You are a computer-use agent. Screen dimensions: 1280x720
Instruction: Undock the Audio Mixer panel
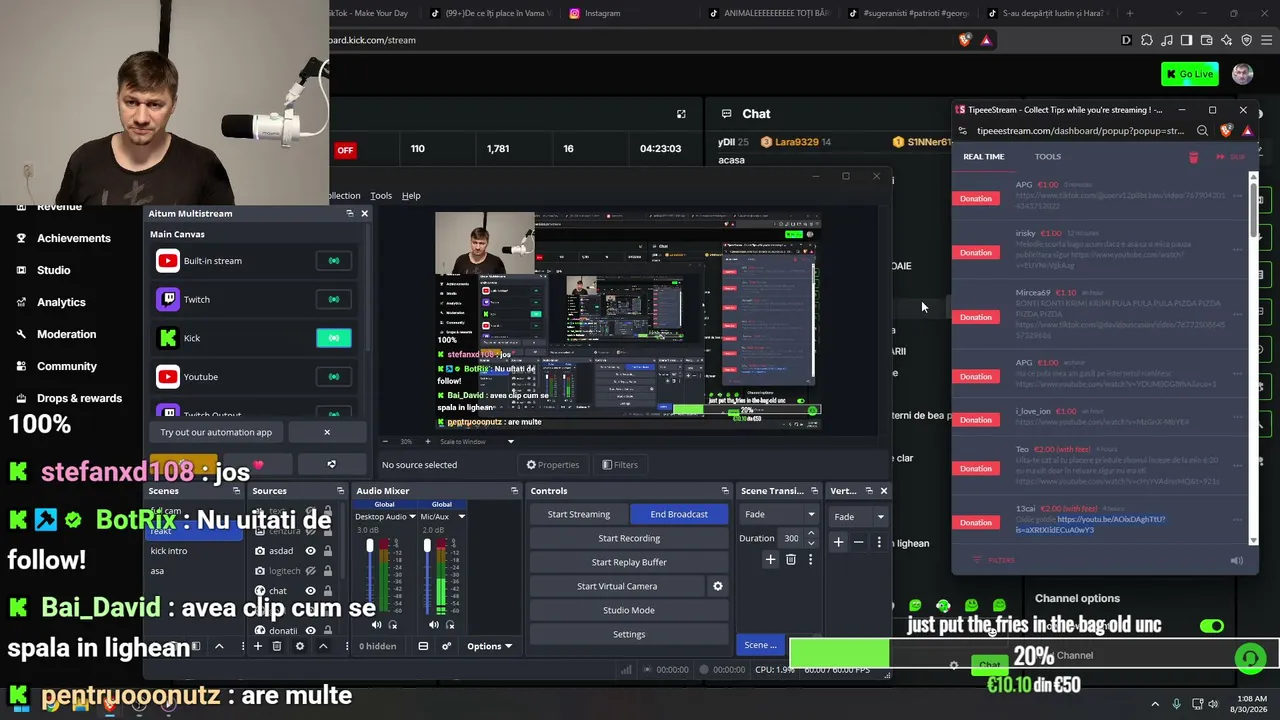514,491
